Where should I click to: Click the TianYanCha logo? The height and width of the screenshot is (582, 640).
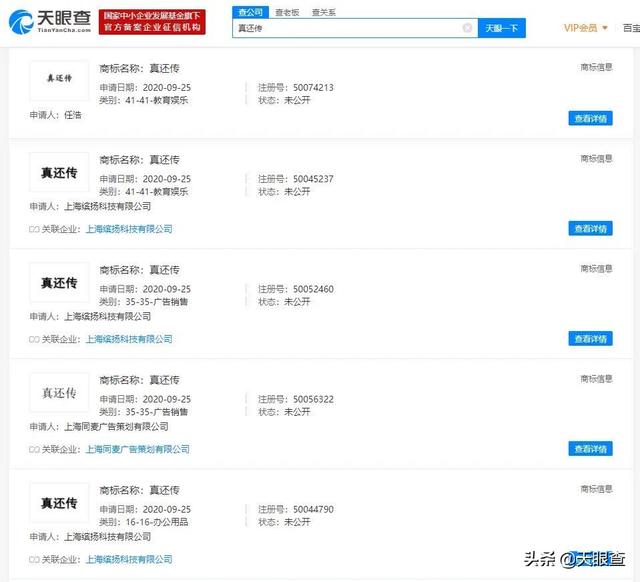point(50,22)
